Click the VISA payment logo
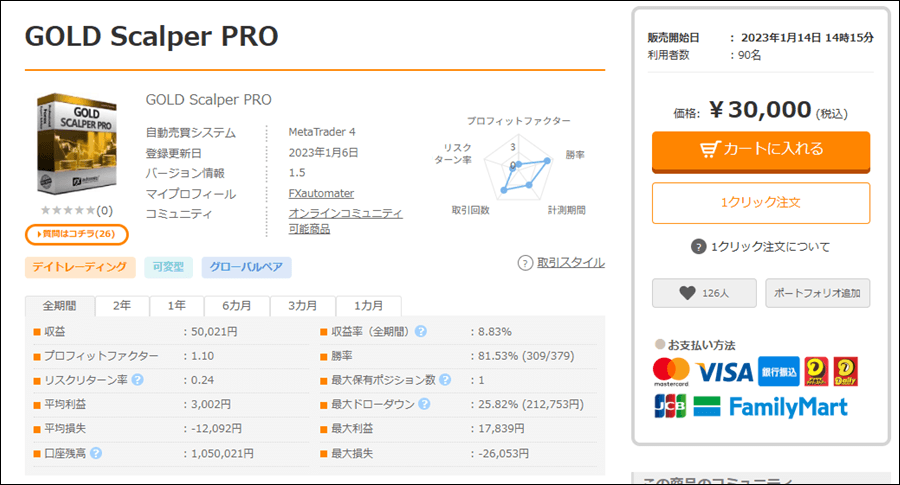The height and width of the screenshot is (485, 900). (724, 373)
